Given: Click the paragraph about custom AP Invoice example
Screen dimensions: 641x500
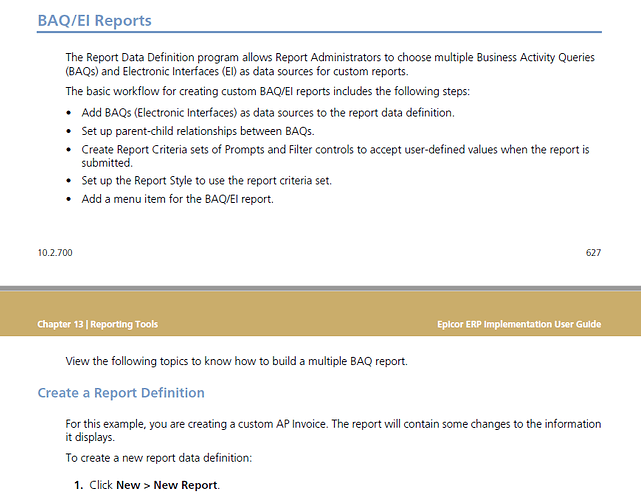Looking at the screenshot, I should [333, 430].
